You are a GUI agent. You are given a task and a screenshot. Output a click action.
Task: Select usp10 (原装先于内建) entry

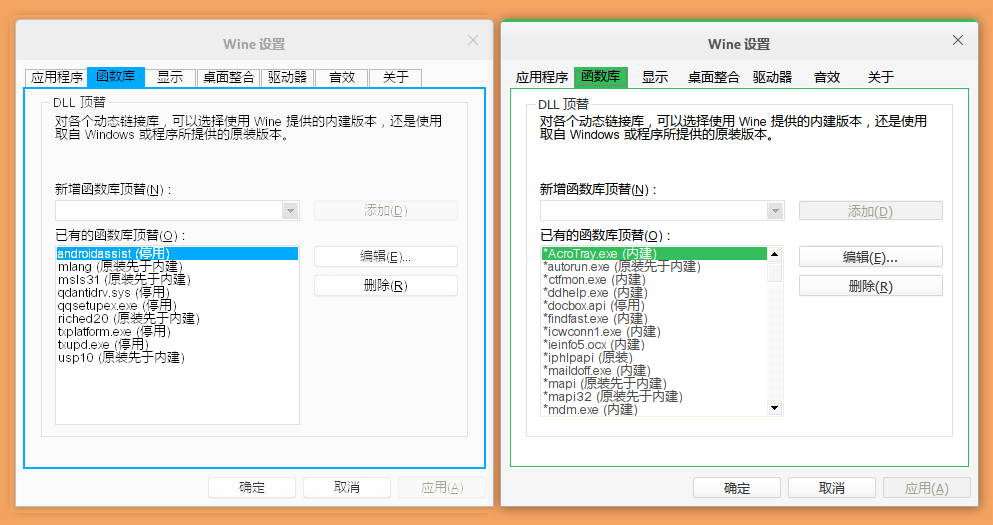click(177, 358)
